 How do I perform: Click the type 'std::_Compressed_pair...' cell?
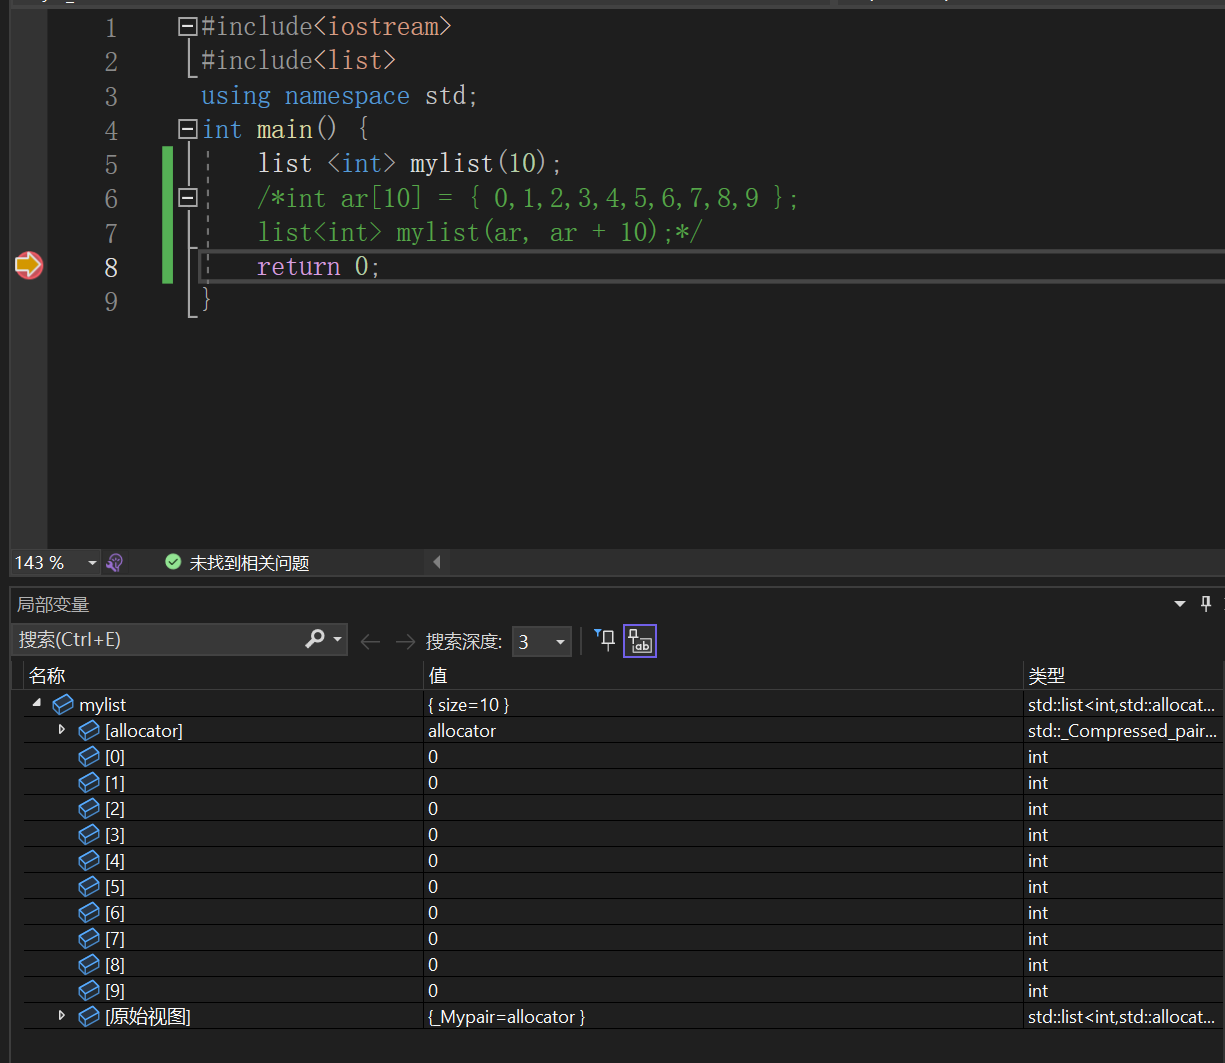click(1123, 731)
